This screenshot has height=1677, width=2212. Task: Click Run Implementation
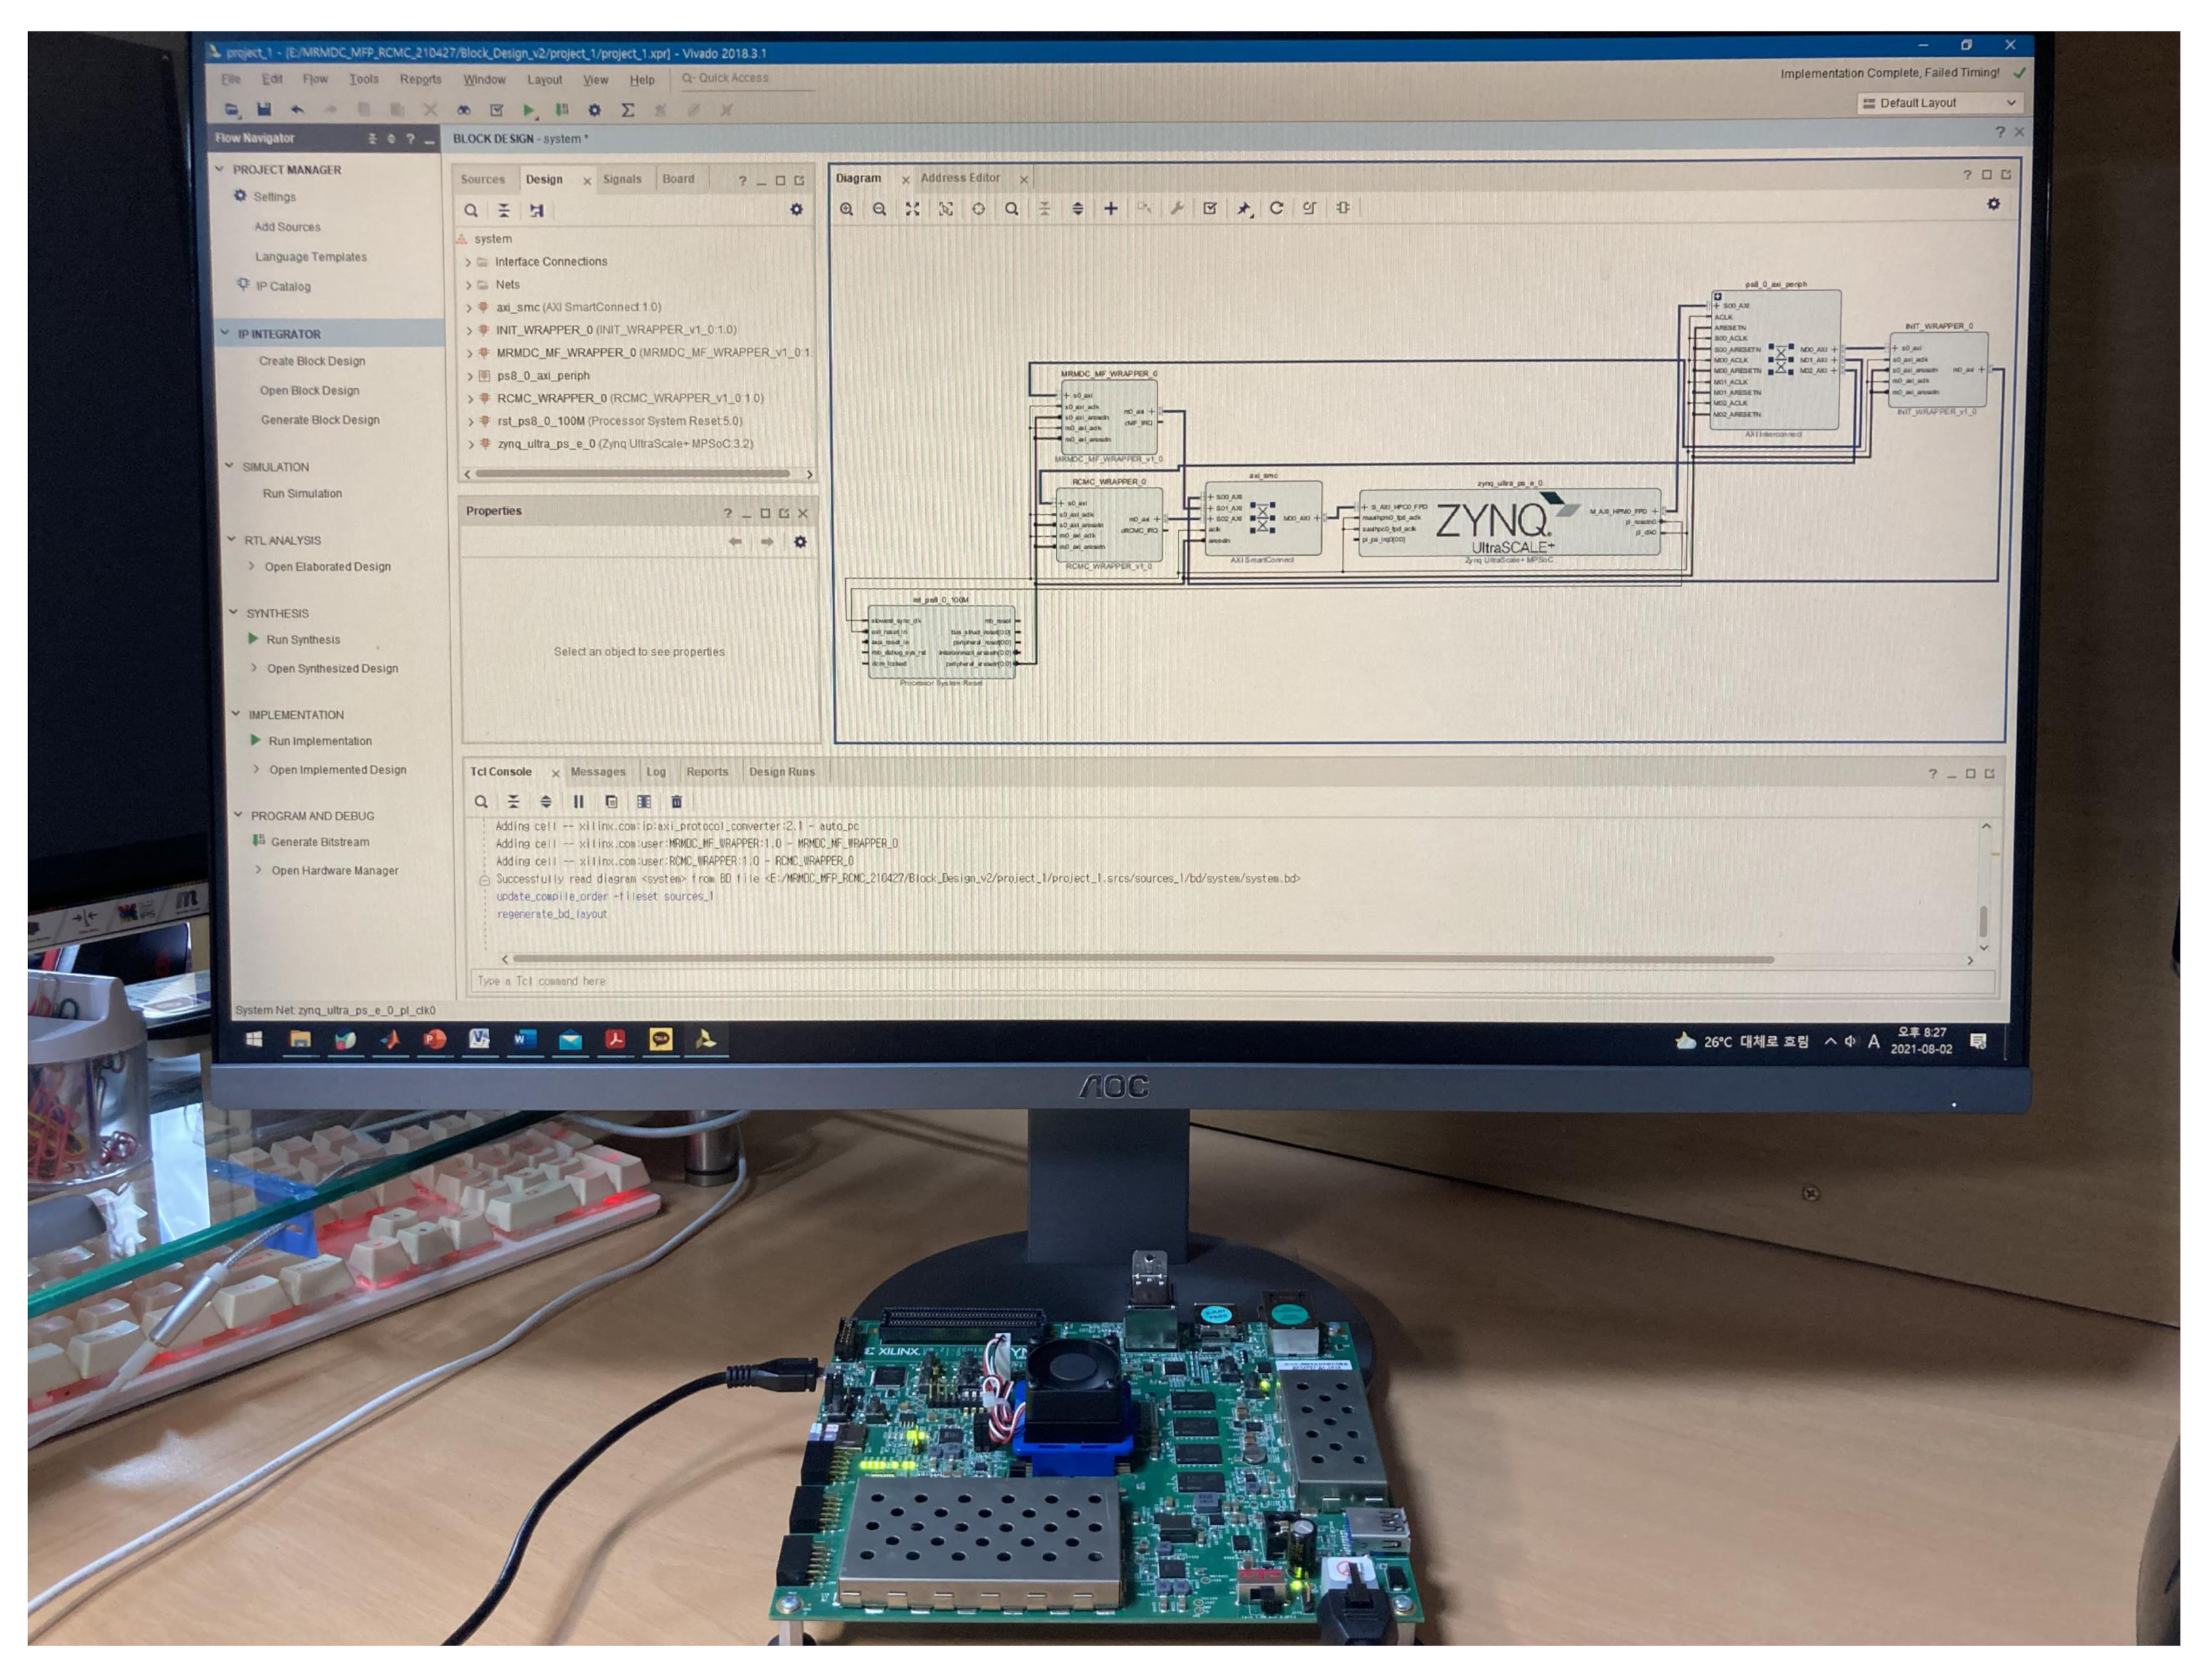click(x=320, y=742)
